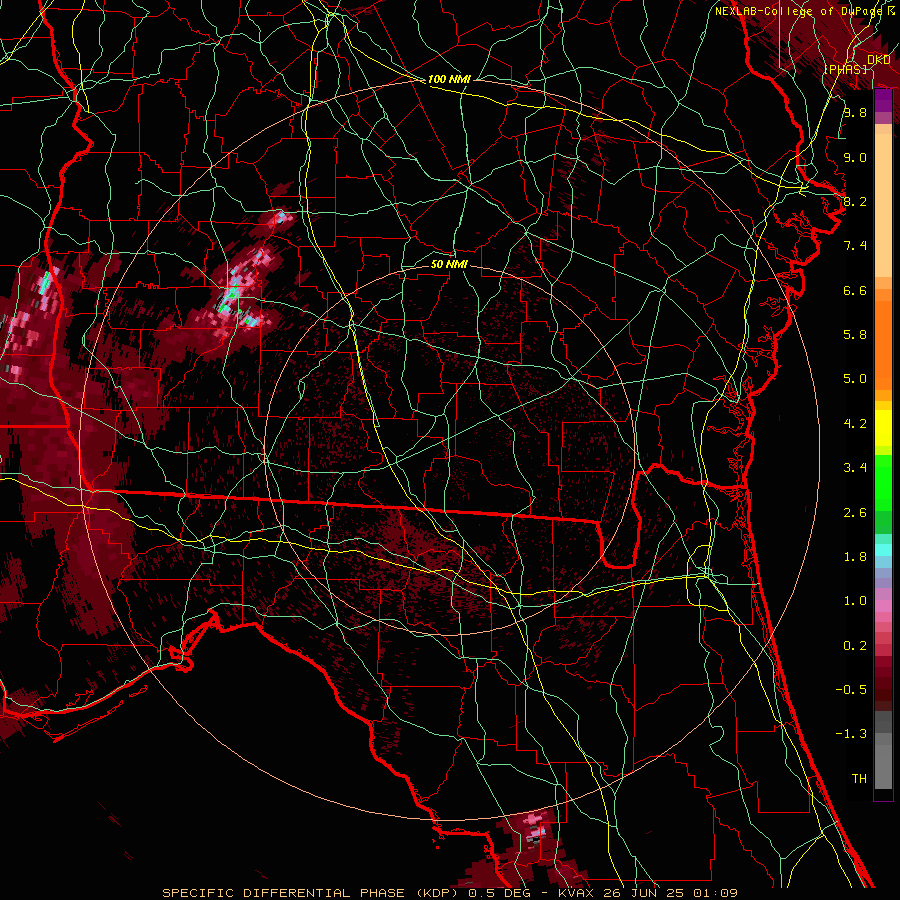This screenshot has height=900, width=900.
Task: Click the 8.2 value on the color scale
Action: (855, 201)
